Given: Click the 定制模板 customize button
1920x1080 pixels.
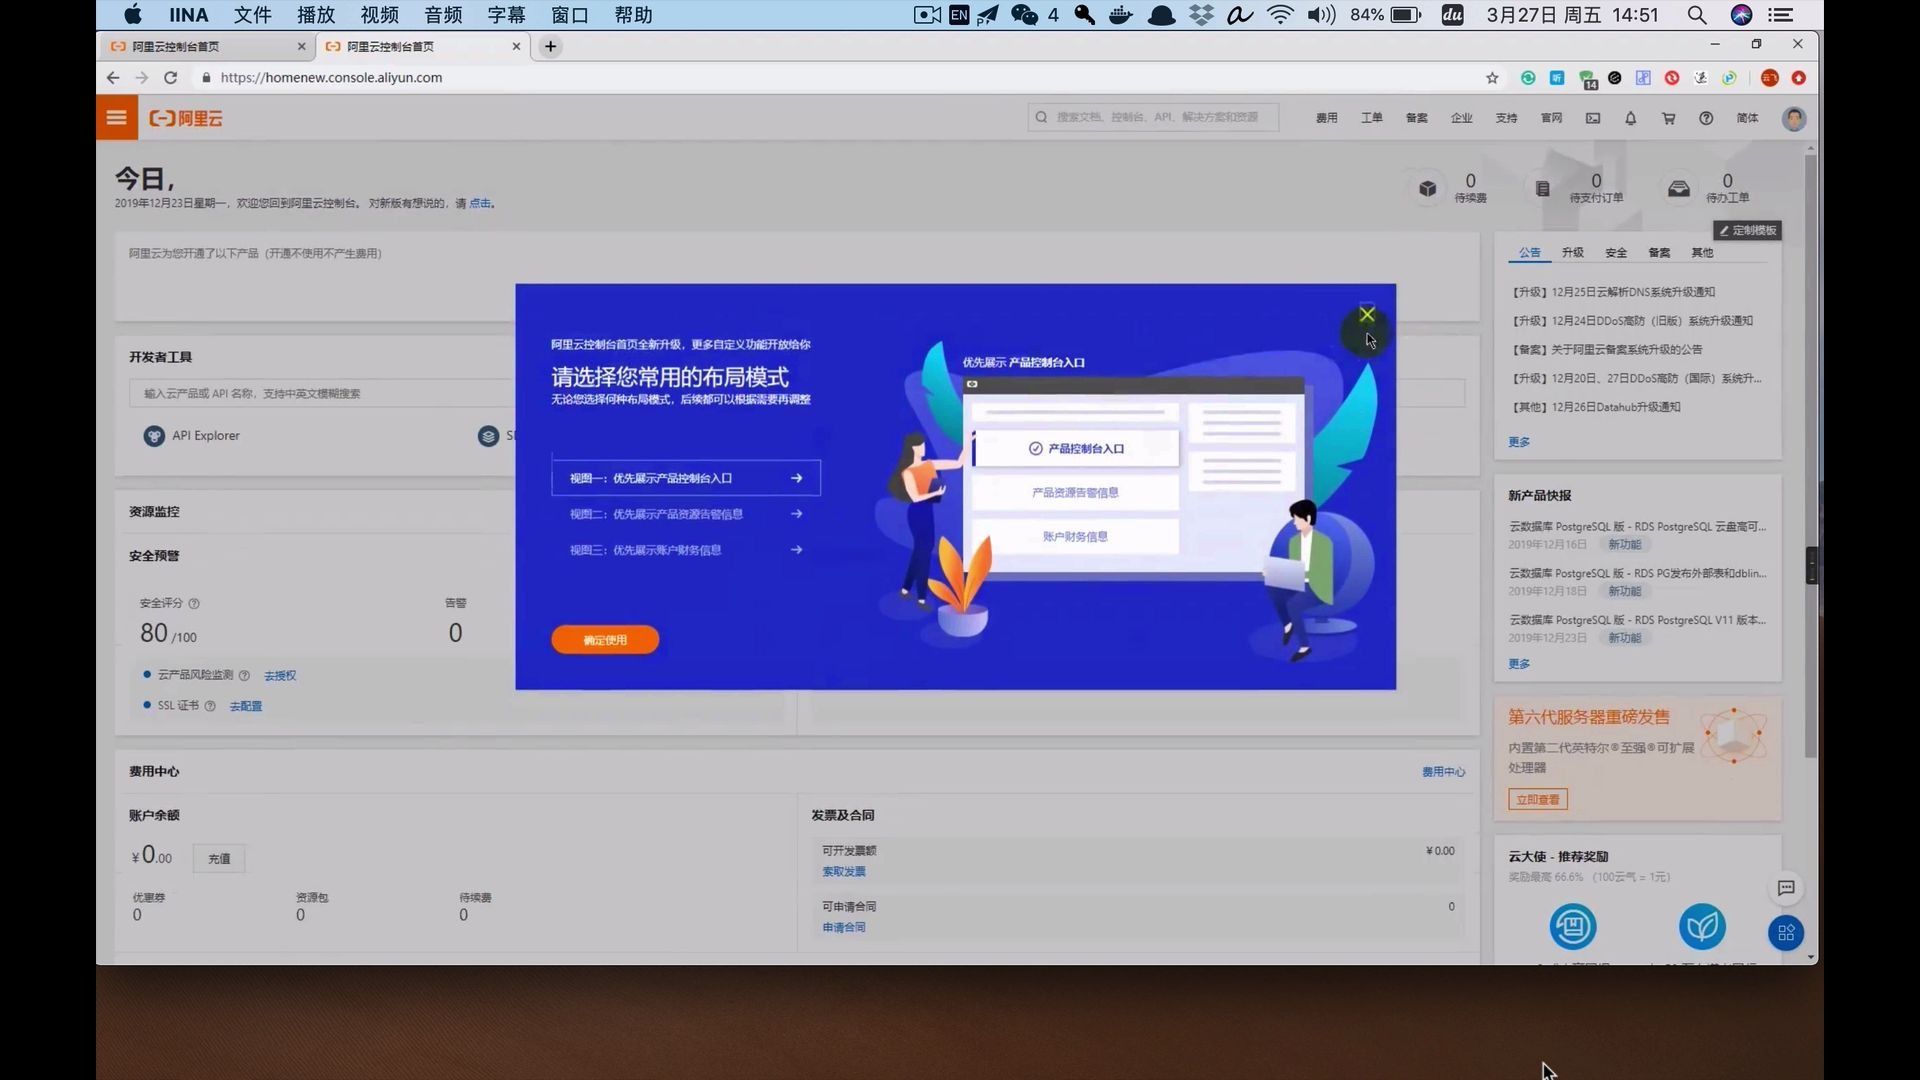Looking at the screenshot, I should (x=1747, y=231).
